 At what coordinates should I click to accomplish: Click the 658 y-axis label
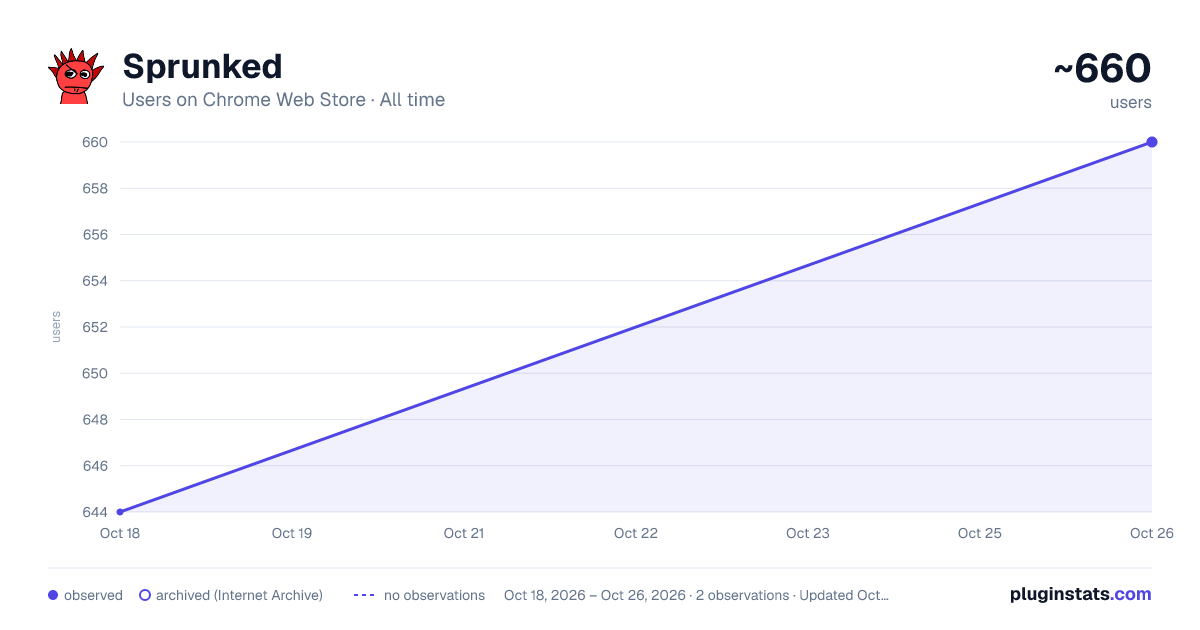pyautogui.click(x=94, y=188)
